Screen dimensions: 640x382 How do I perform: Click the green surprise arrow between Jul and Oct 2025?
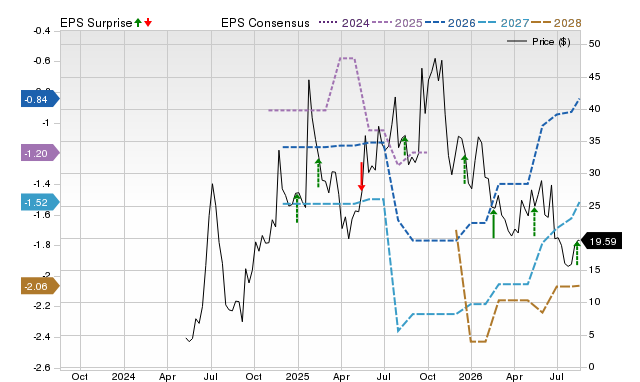pyautogui.click(x=405, y=146)
